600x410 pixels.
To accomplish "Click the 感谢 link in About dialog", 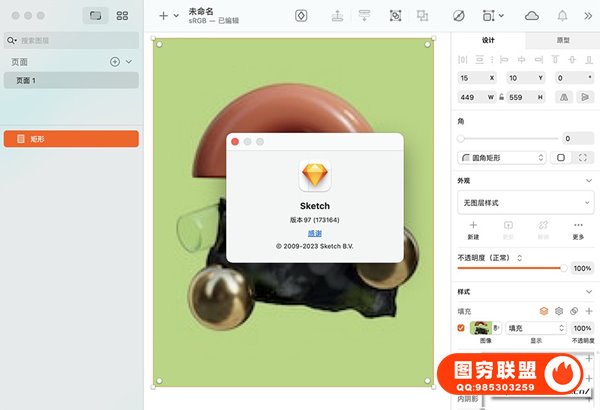I will [314, 232].
